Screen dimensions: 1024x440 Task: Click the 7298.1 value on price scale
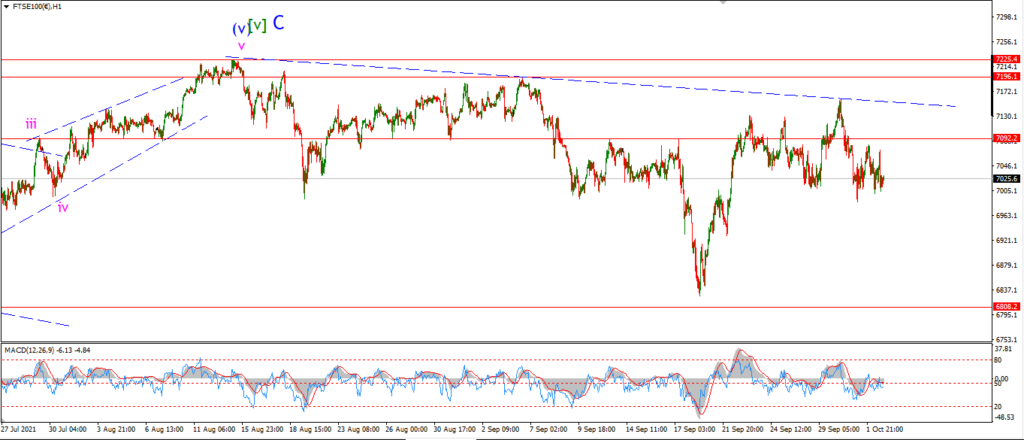tap(1006, 16)
